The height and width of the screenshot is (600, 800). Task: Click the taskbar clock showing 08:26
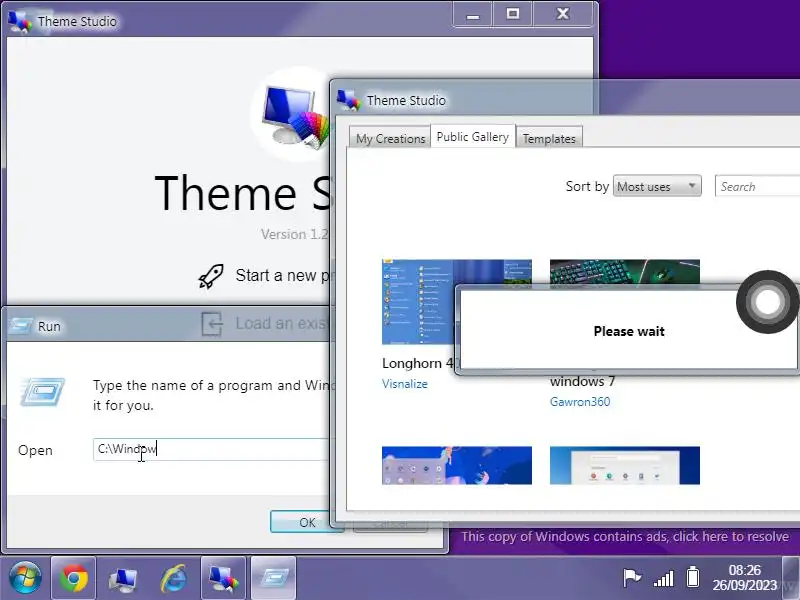coord(744,570)
